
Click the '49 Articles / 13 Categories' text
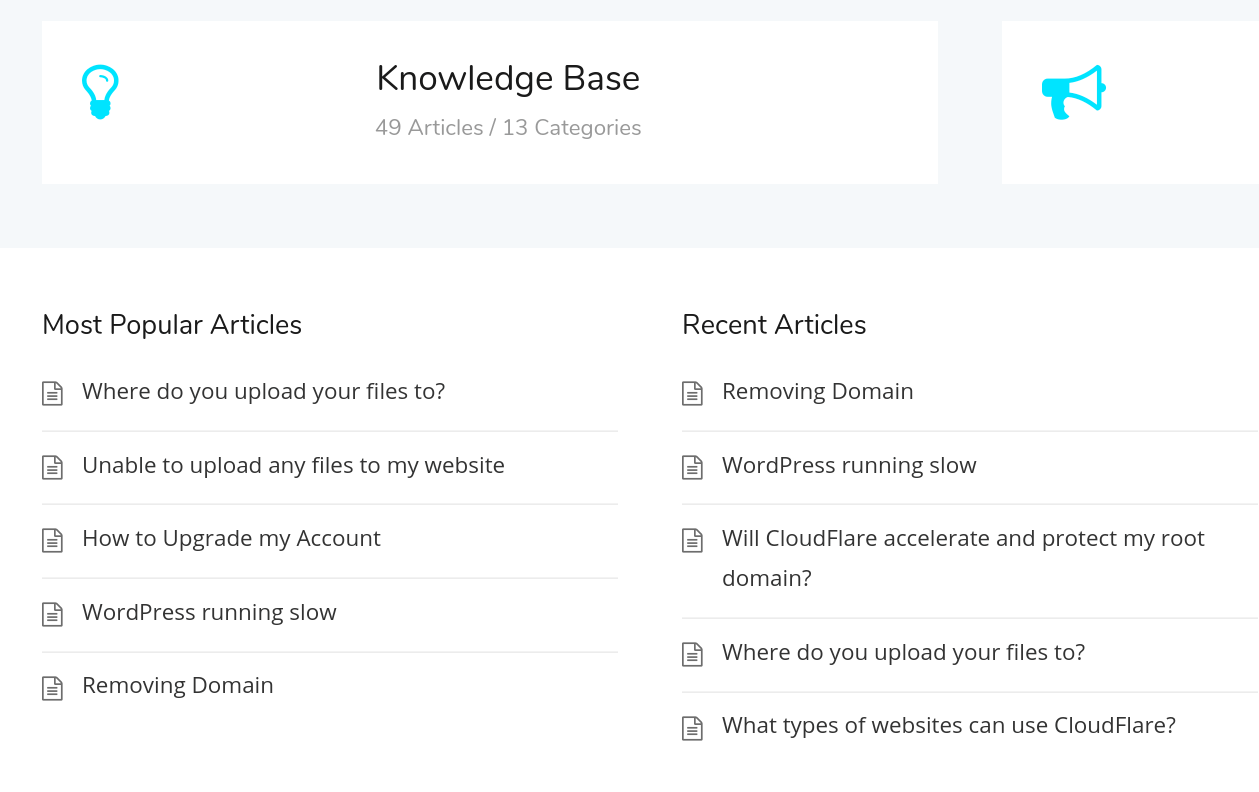[508, 128]
